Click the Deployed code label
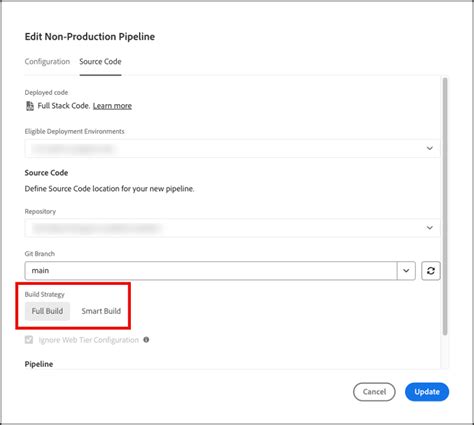The width and height of the screenshot is (474, 425). (x=46, y=92)
